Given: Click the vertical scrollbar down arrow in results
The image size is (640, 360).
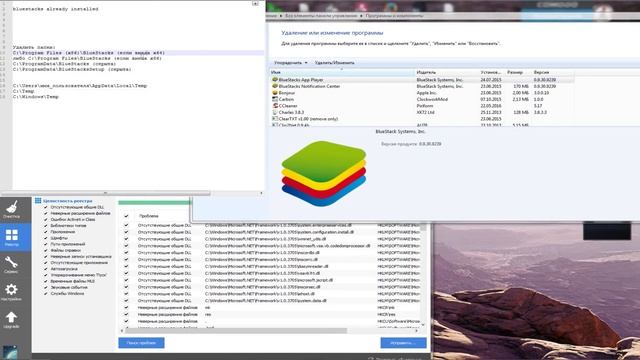Looking at the screenshot, I should (x=423, y=325).
